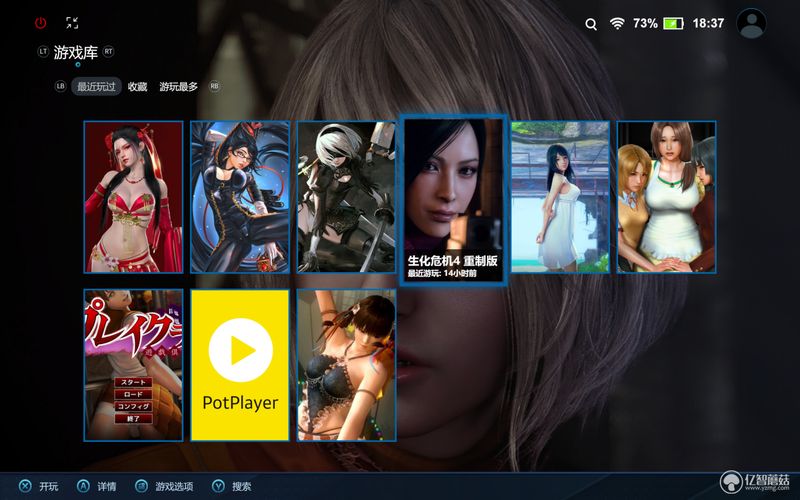Click 开玩 to start the game

[49, 487]
